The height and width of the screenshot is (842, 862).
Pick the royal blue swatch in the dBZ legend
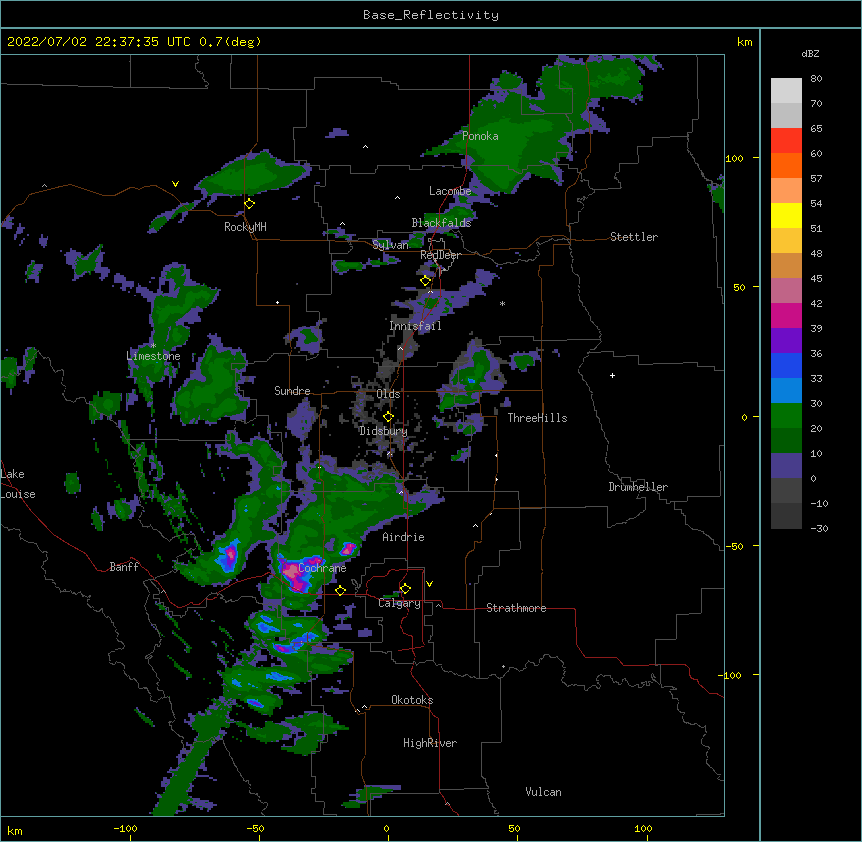[x=786, y=365]
